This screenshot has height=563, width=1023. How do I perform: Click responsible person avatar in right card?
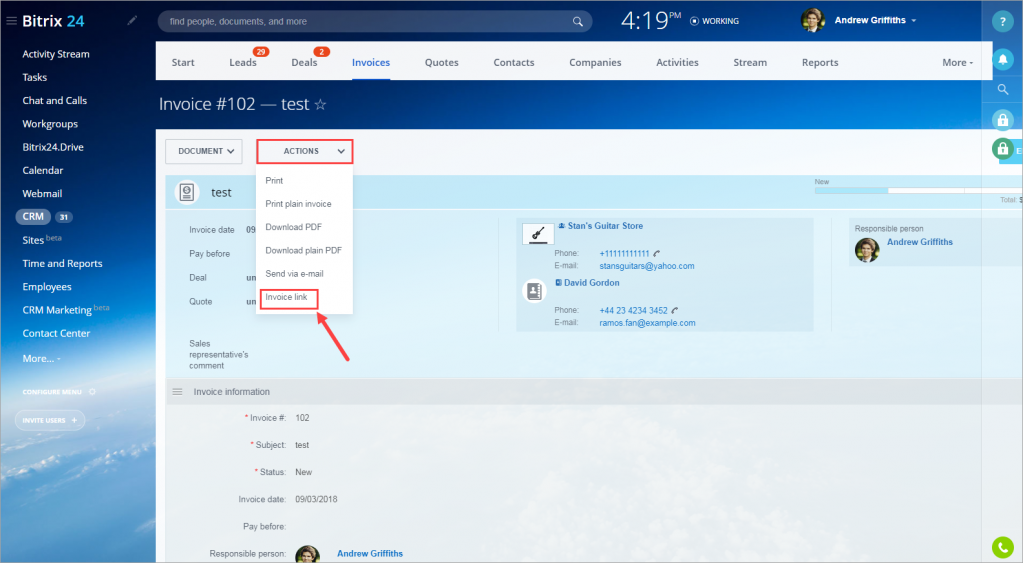coord(867,250)
